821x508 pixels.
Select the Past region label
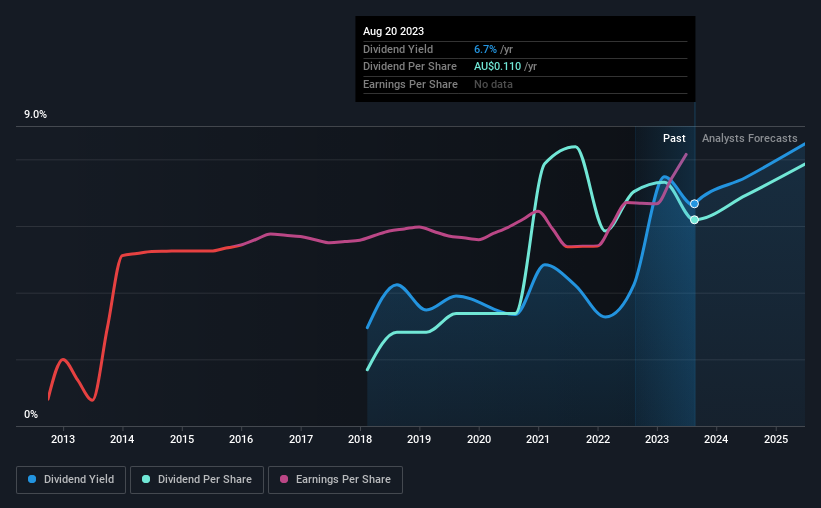tap(674, 138)
